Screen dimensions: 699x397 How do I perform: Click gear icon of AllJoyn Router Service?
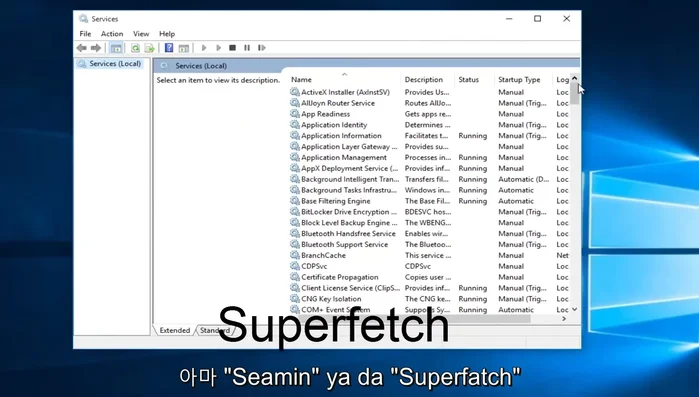(294, 103)
